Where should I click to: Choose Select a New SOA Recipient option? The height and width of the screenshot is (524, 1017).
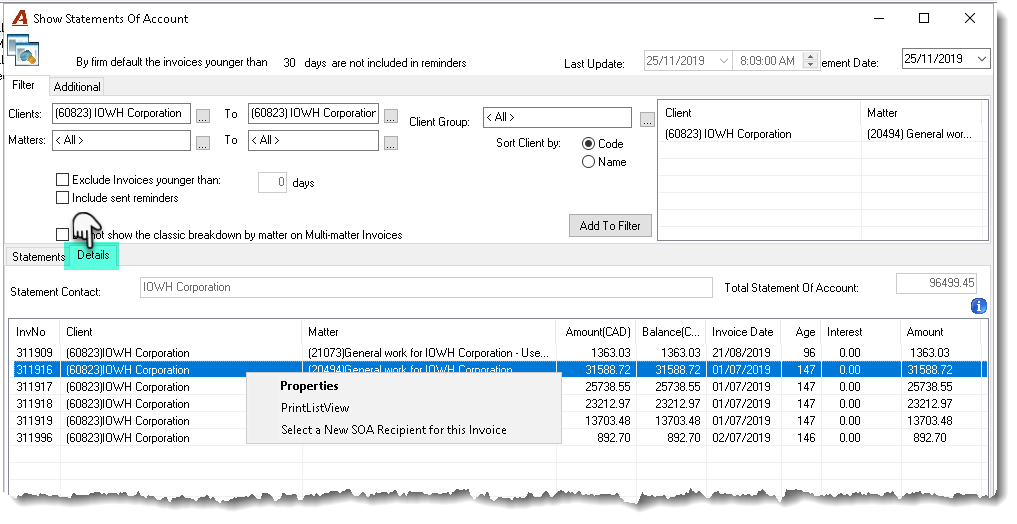coord(394,430)
